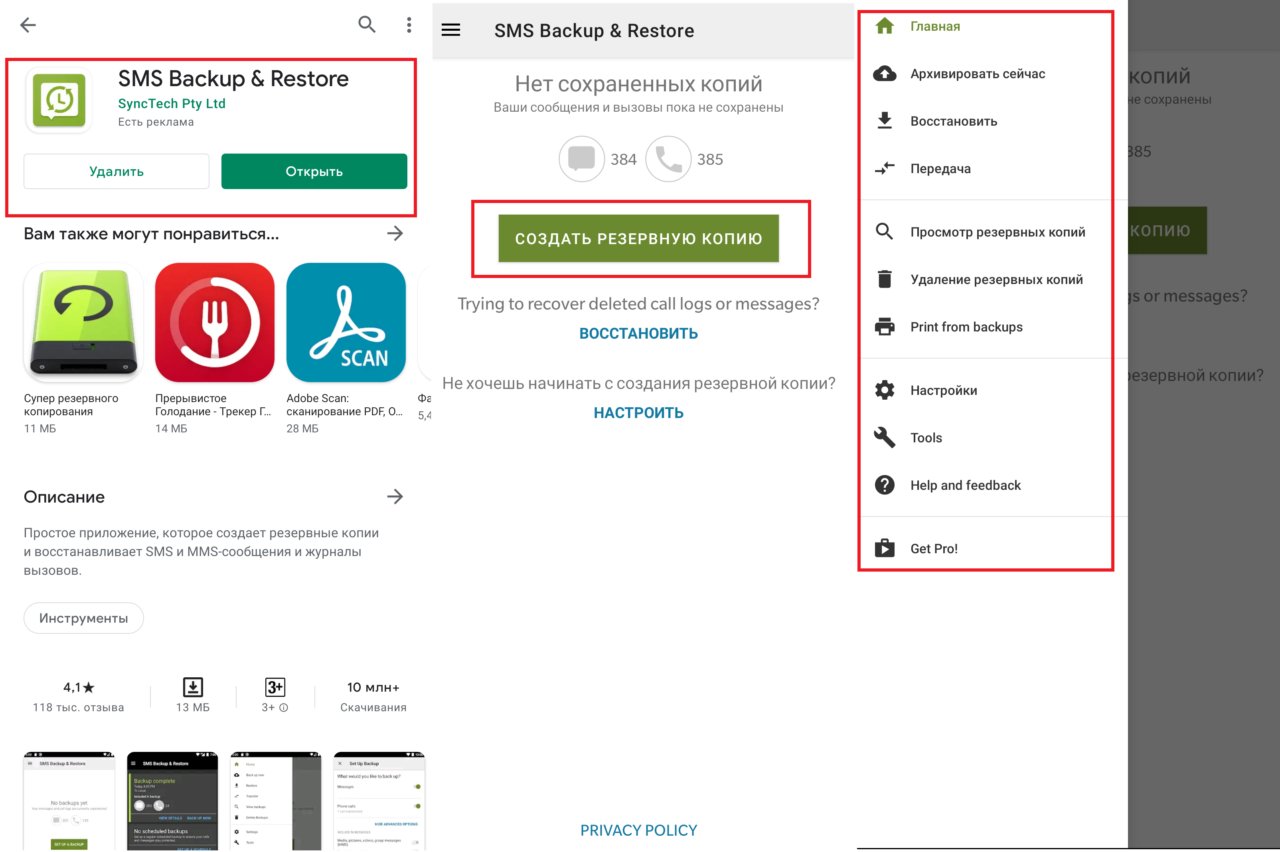The width and height of the screenshot is (1280, 852).
Task: Open search in Play Store header
Action: tap(367, 25)
